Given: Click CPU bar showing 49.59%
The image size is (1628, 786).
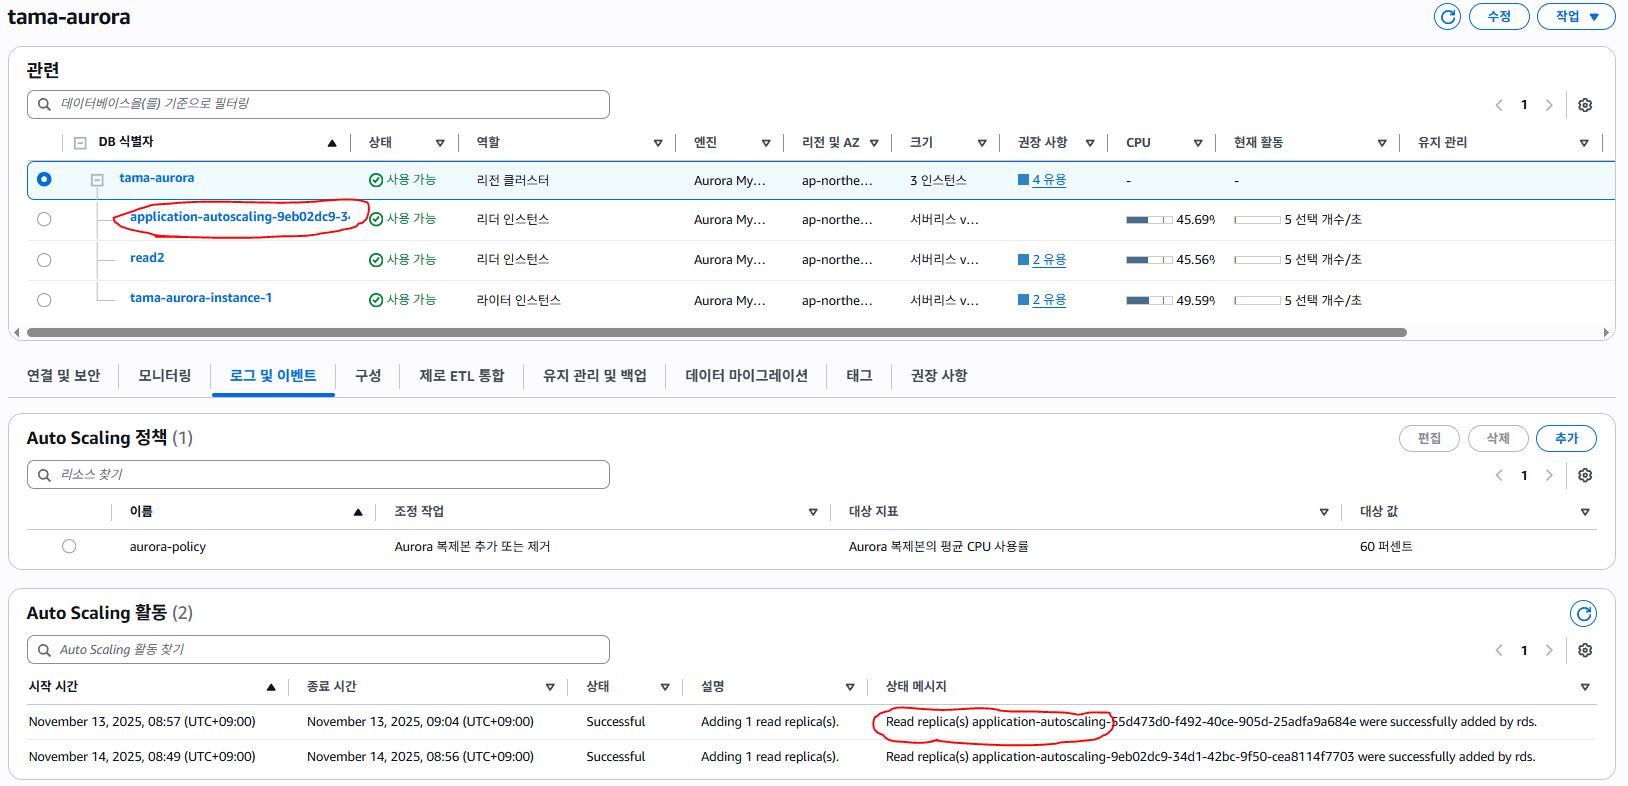Looking at the screenshot, I should pos(1149,300).
